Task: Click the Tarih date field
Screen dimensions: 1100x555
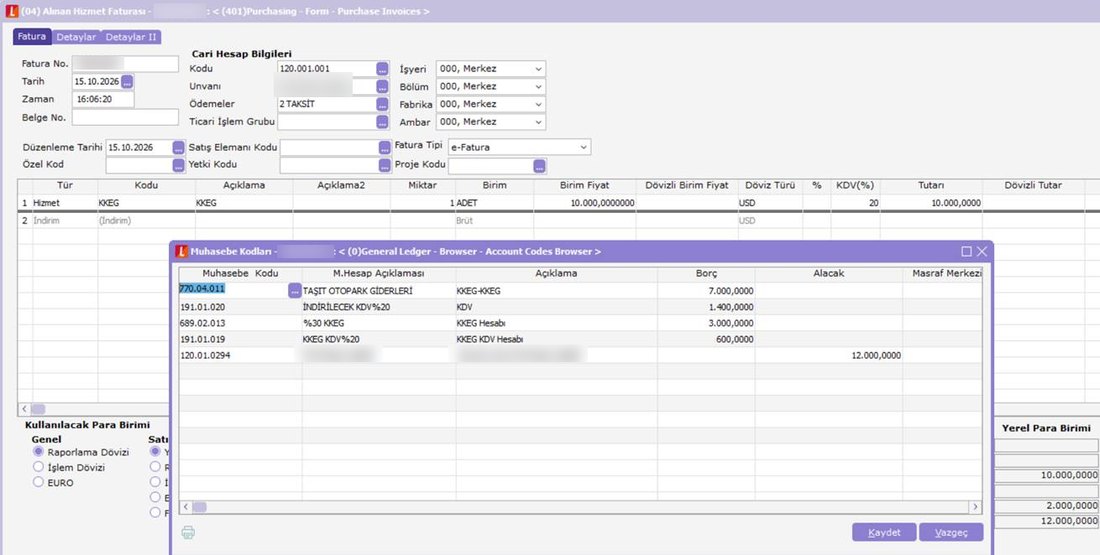Action: (97, 82)
